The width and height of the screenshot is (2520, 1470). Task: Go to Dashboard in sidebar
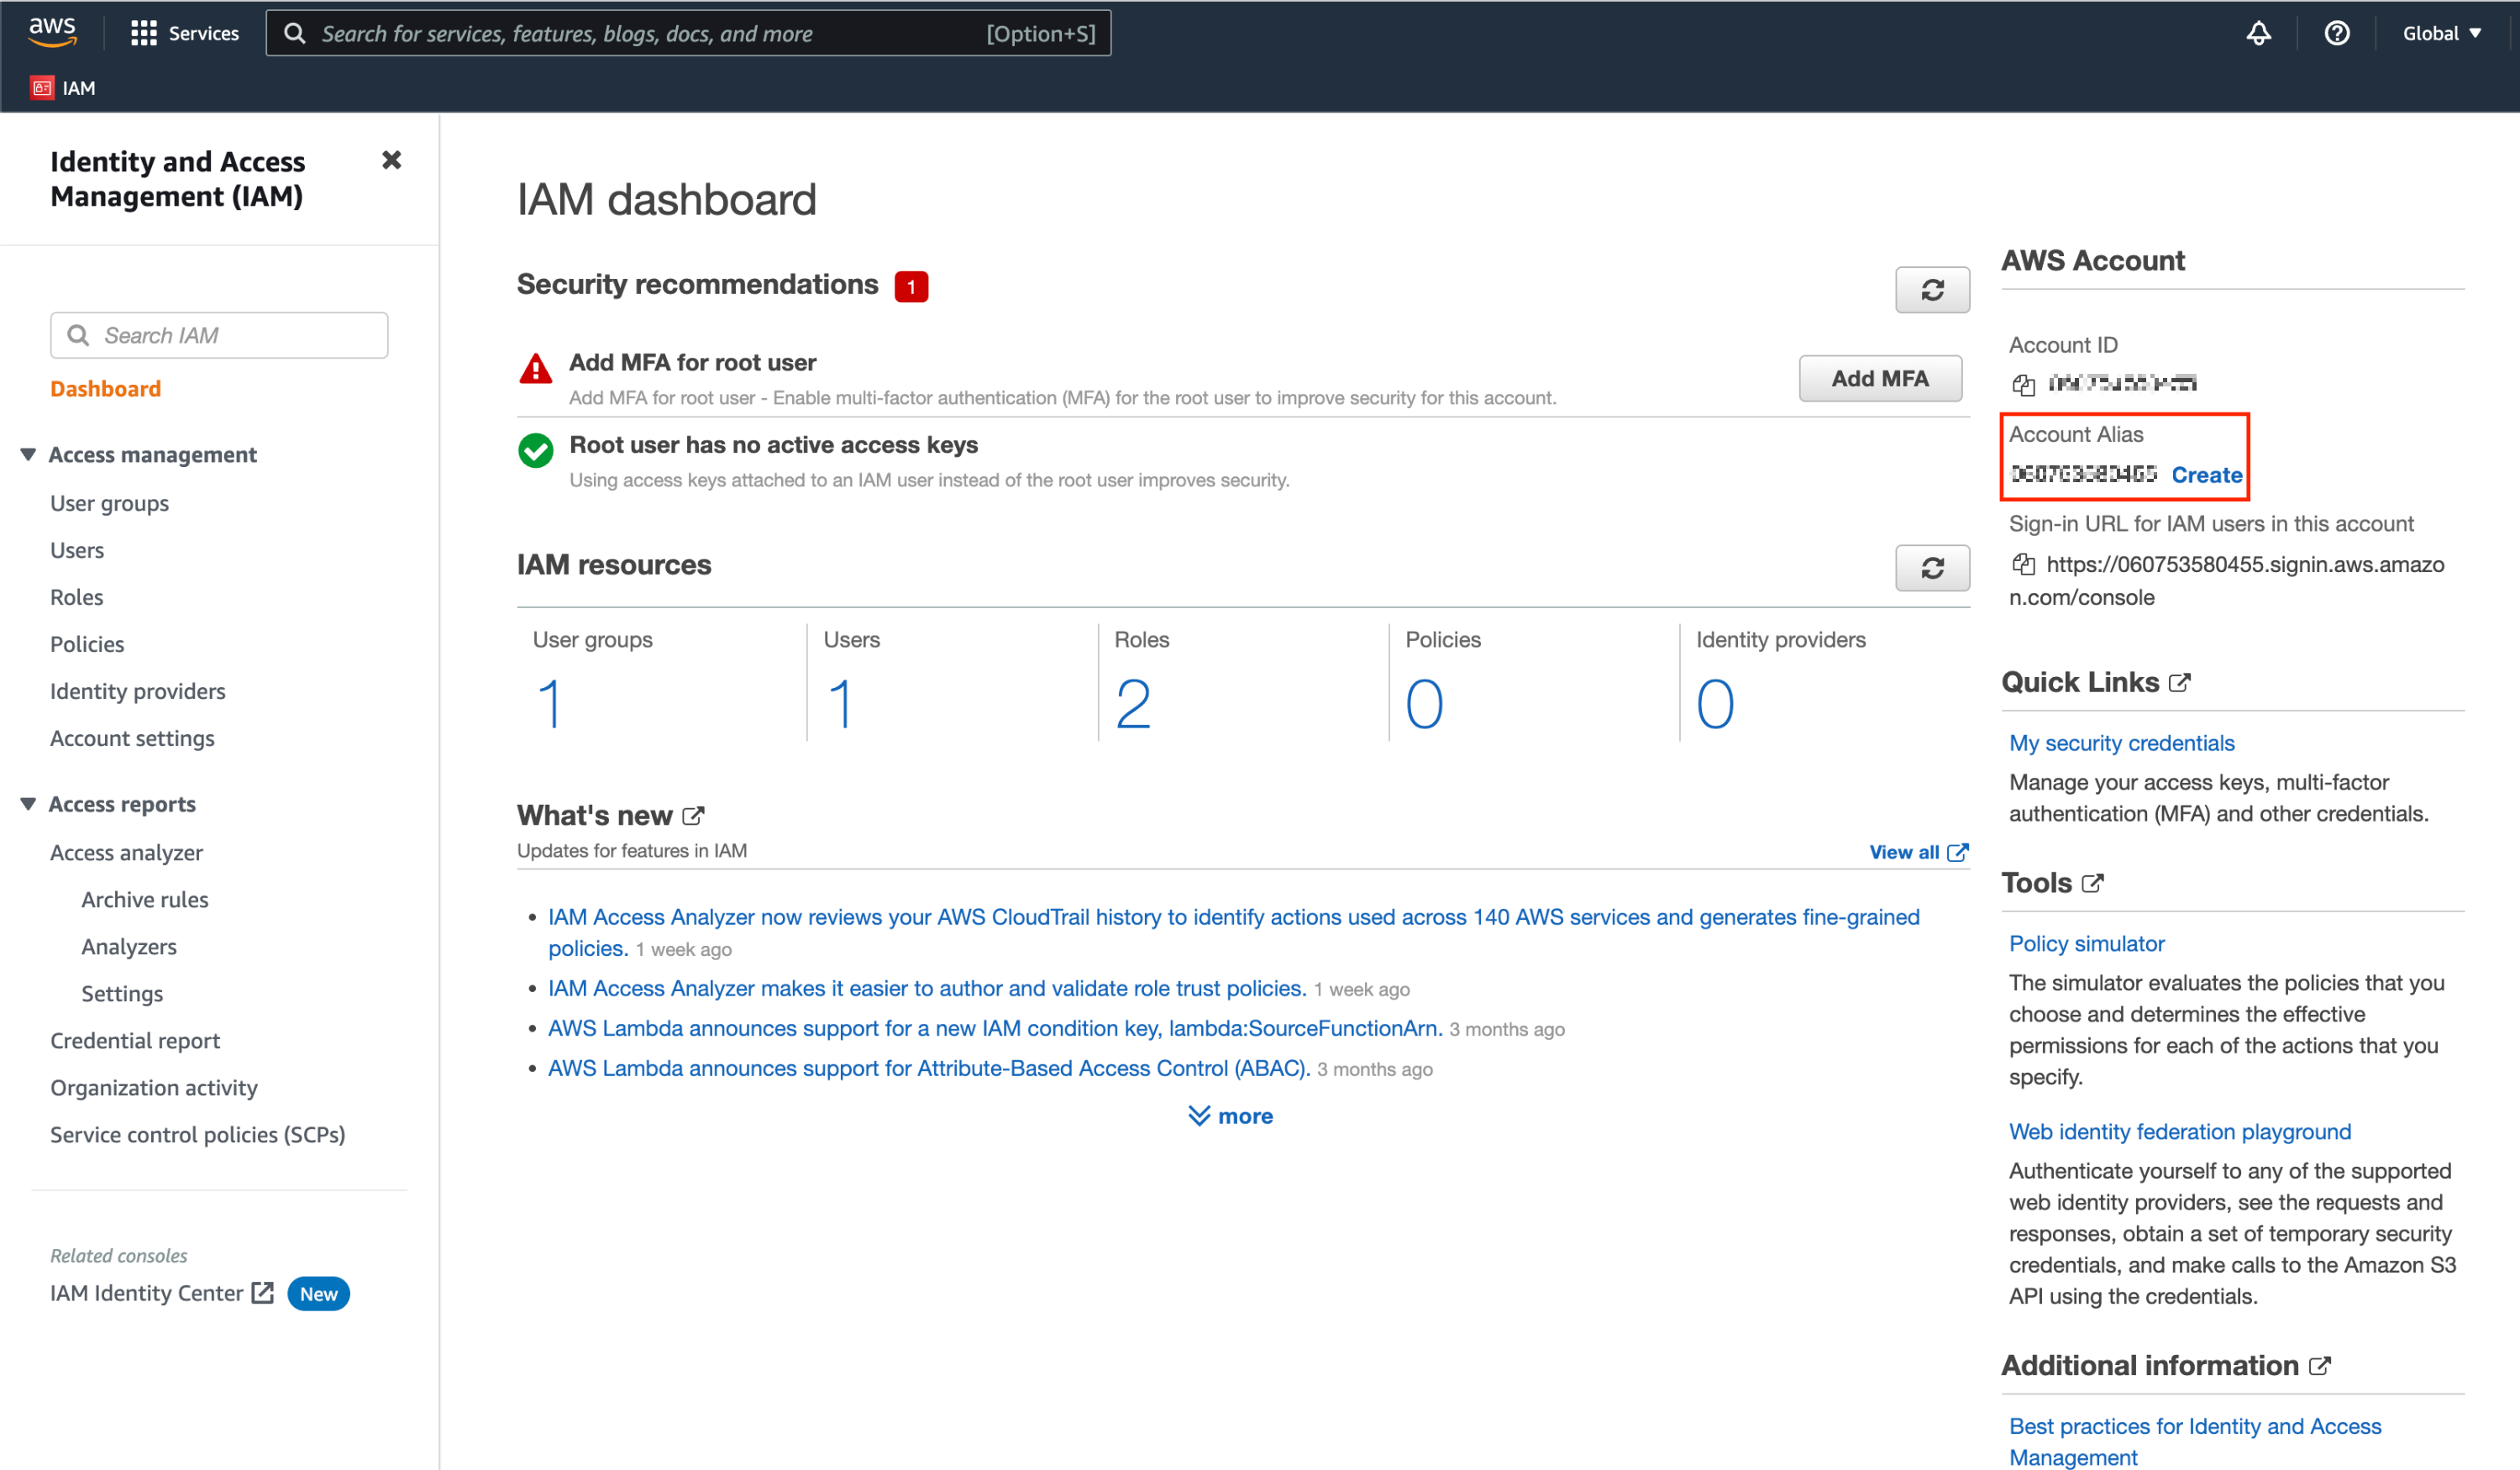pos(105,389)
